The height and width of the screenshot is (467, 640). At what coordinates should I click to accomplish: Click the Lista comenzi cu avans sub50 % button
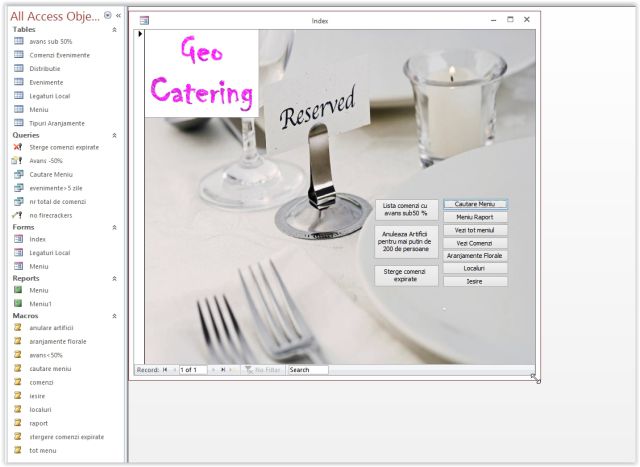pyautogui.click(x=407, y=209)
